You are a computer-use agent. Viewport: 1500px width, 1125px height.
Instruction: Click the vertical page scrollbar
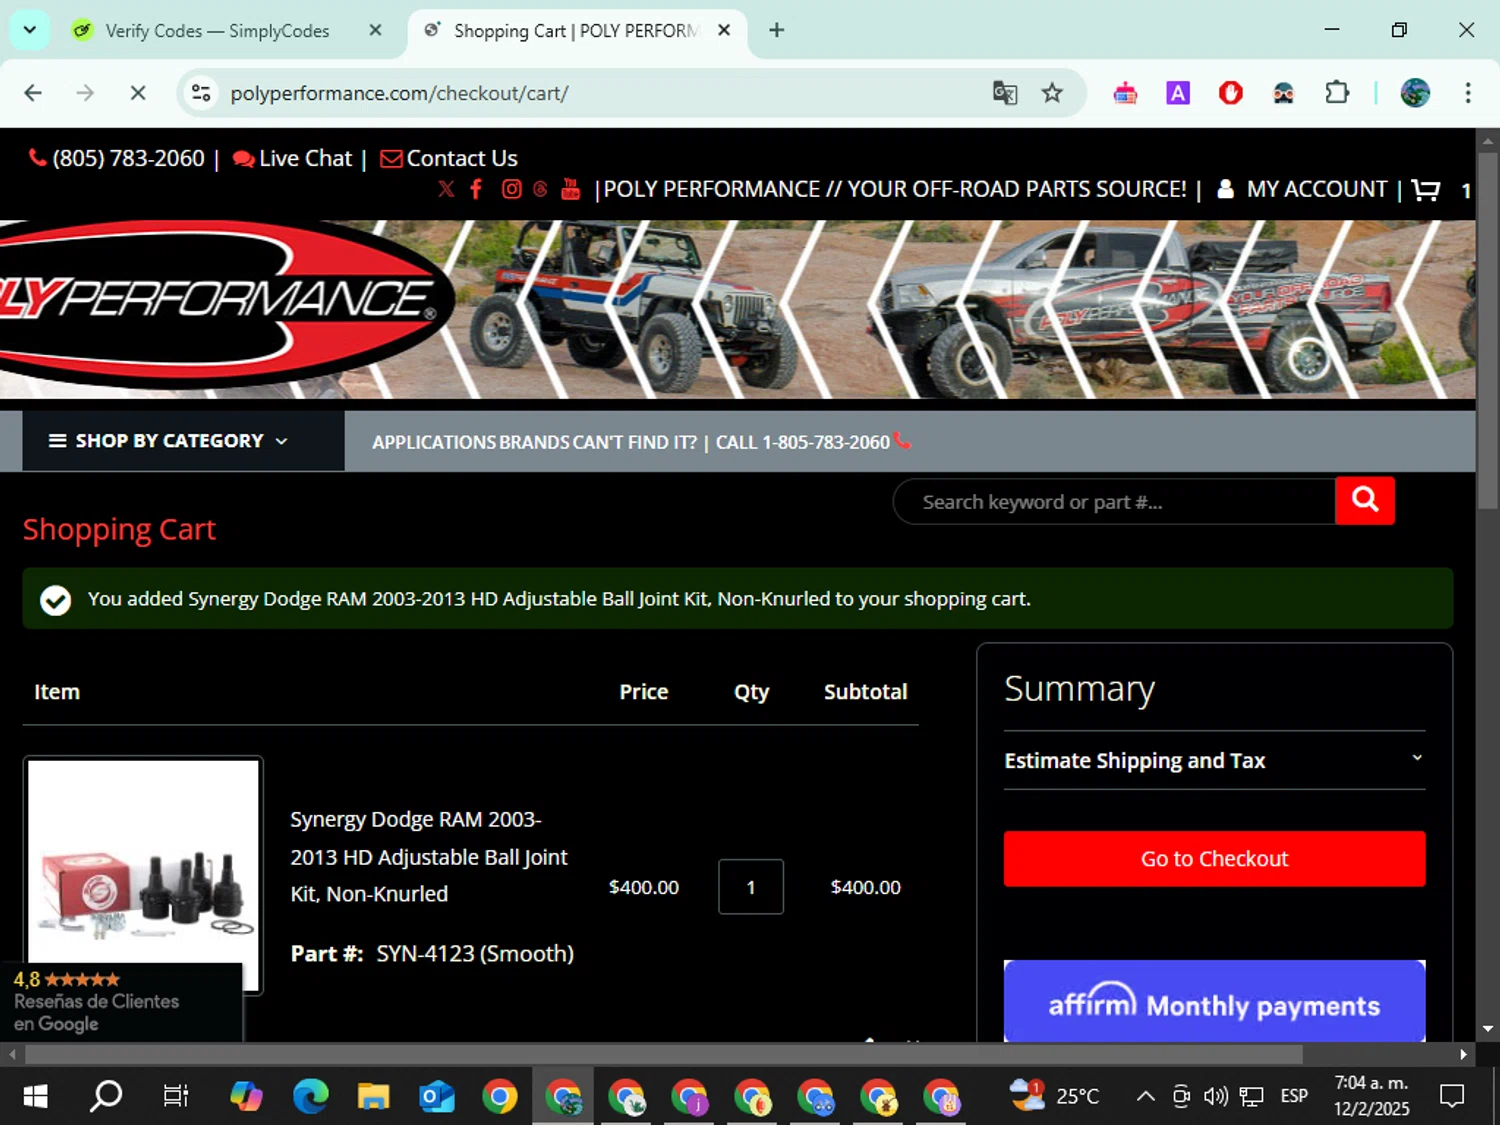tap(1488, 332)
